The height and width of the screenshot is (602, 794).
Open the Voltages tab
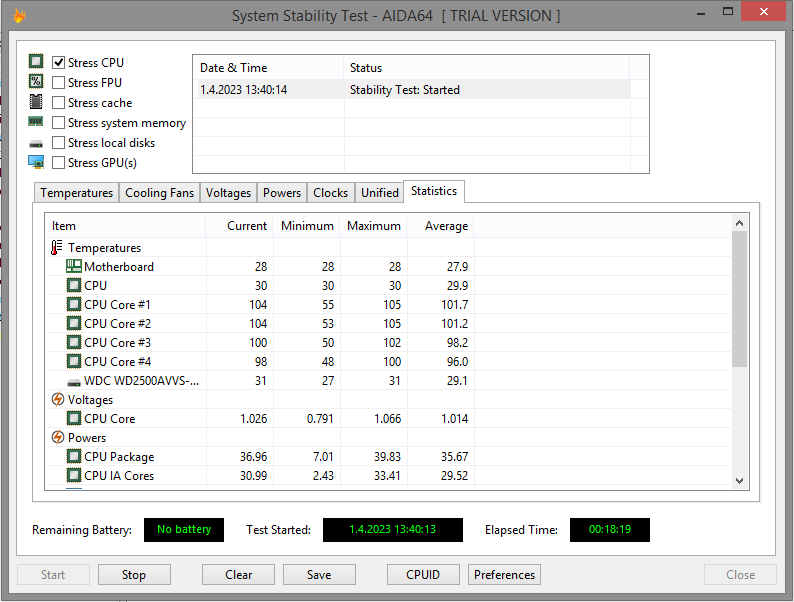pyautogui.click(x=228, y=193)
